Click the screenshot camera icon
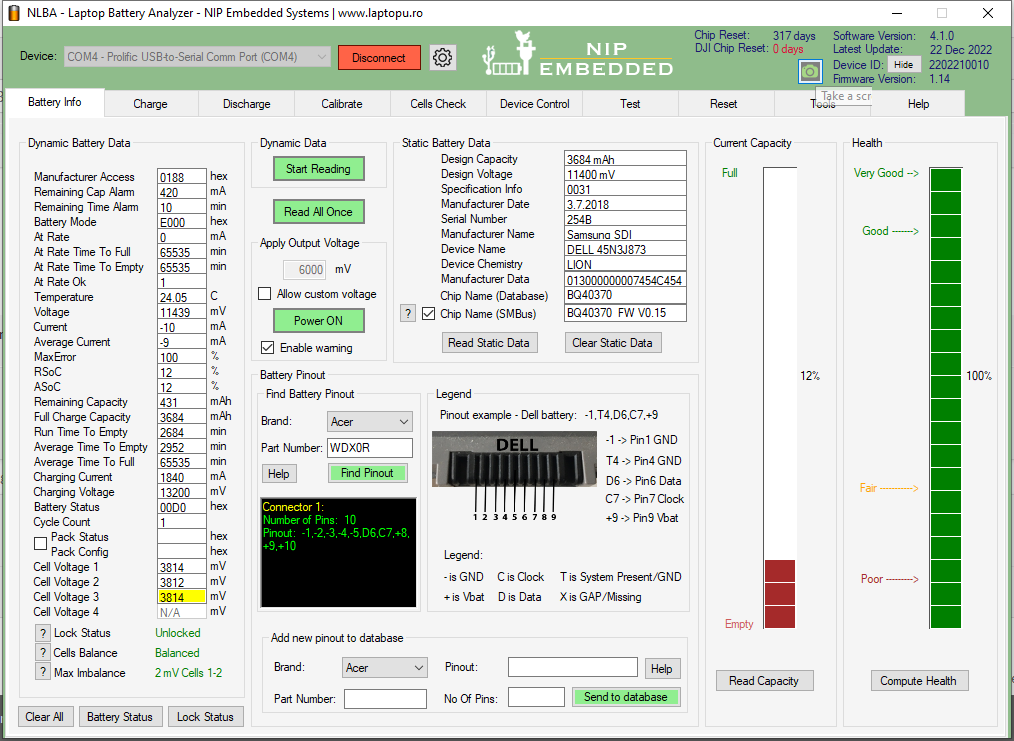The image size is (1014, 741). tap(810, 71)
